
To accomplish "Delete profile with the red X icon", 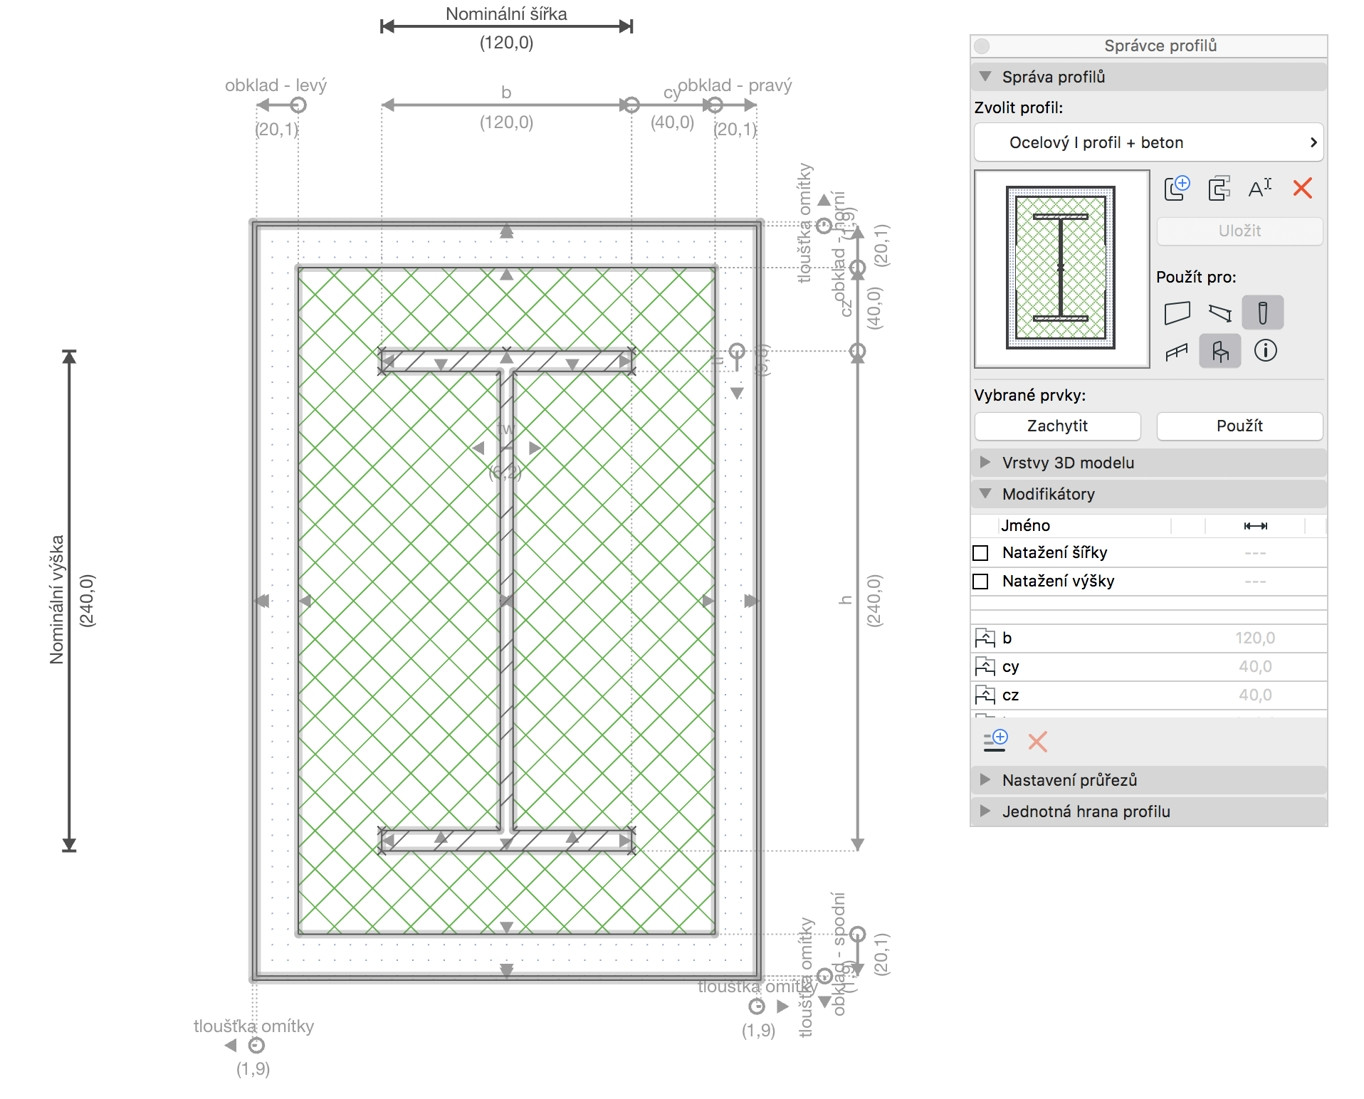I will click(x=1302, y=188).
